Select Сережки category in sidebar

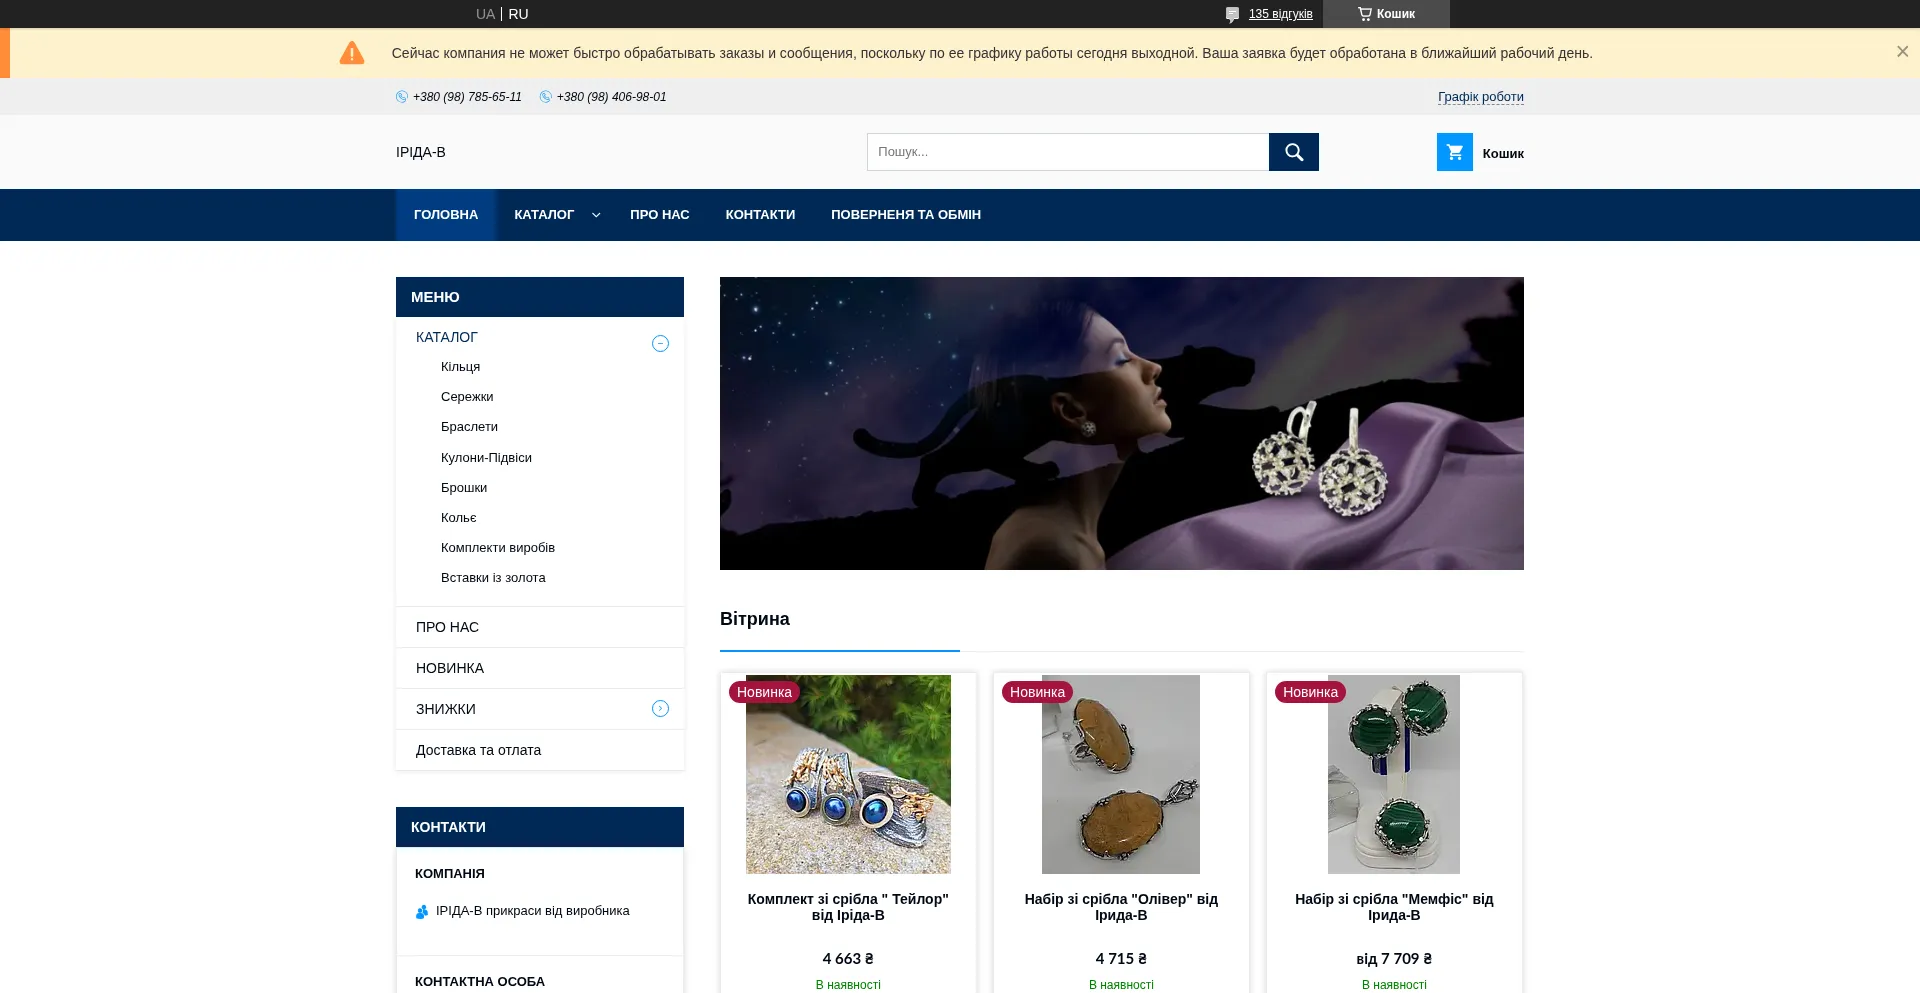coord(467,397)
